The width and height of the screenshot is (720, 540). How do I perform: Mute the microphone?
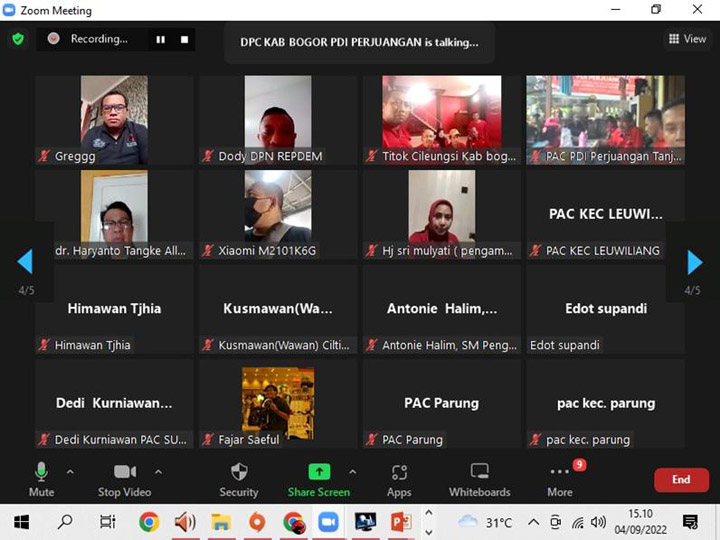[x=41, y=477]
